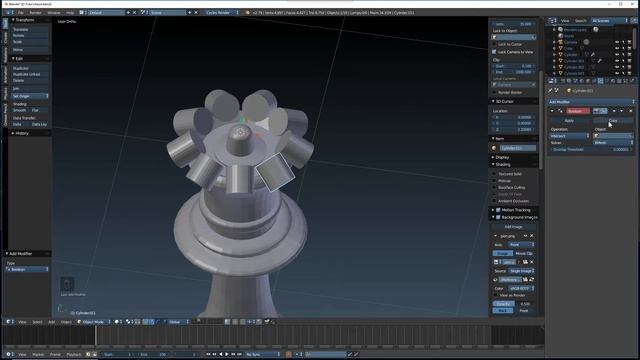Open the 3D viewport Select menu
Viewport: 640px width, 360px height.
click(37, 322)
